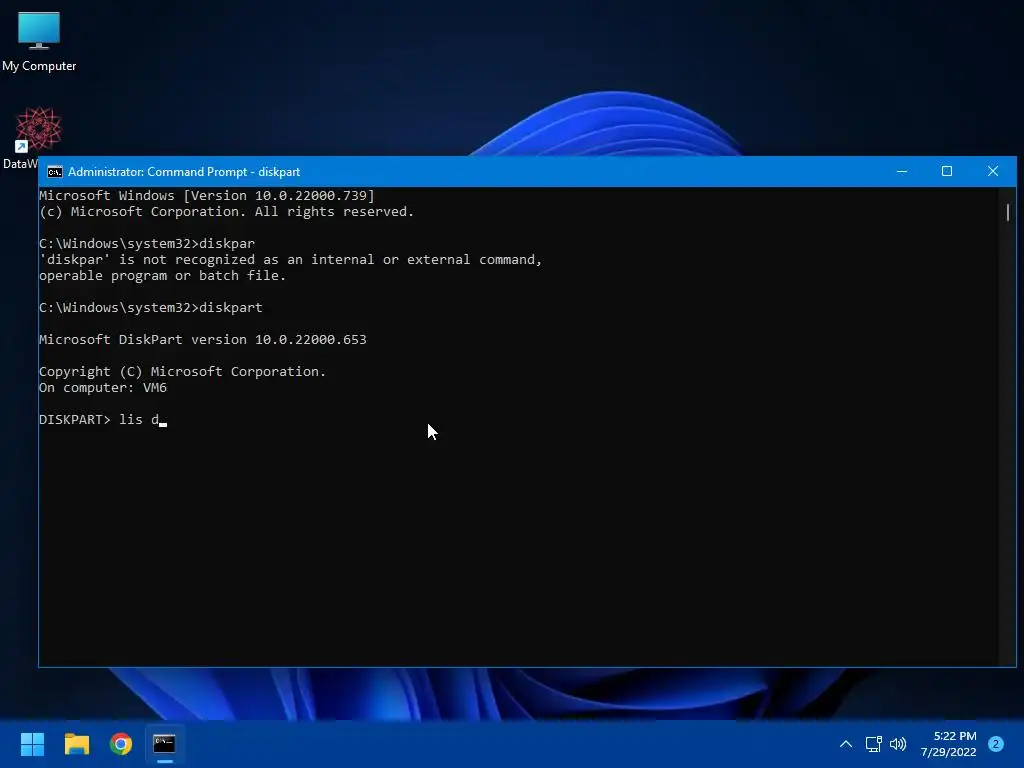Click the 'My Computer' label text
This screenshot has height=768, width=1024.
[x=39, y=66]
